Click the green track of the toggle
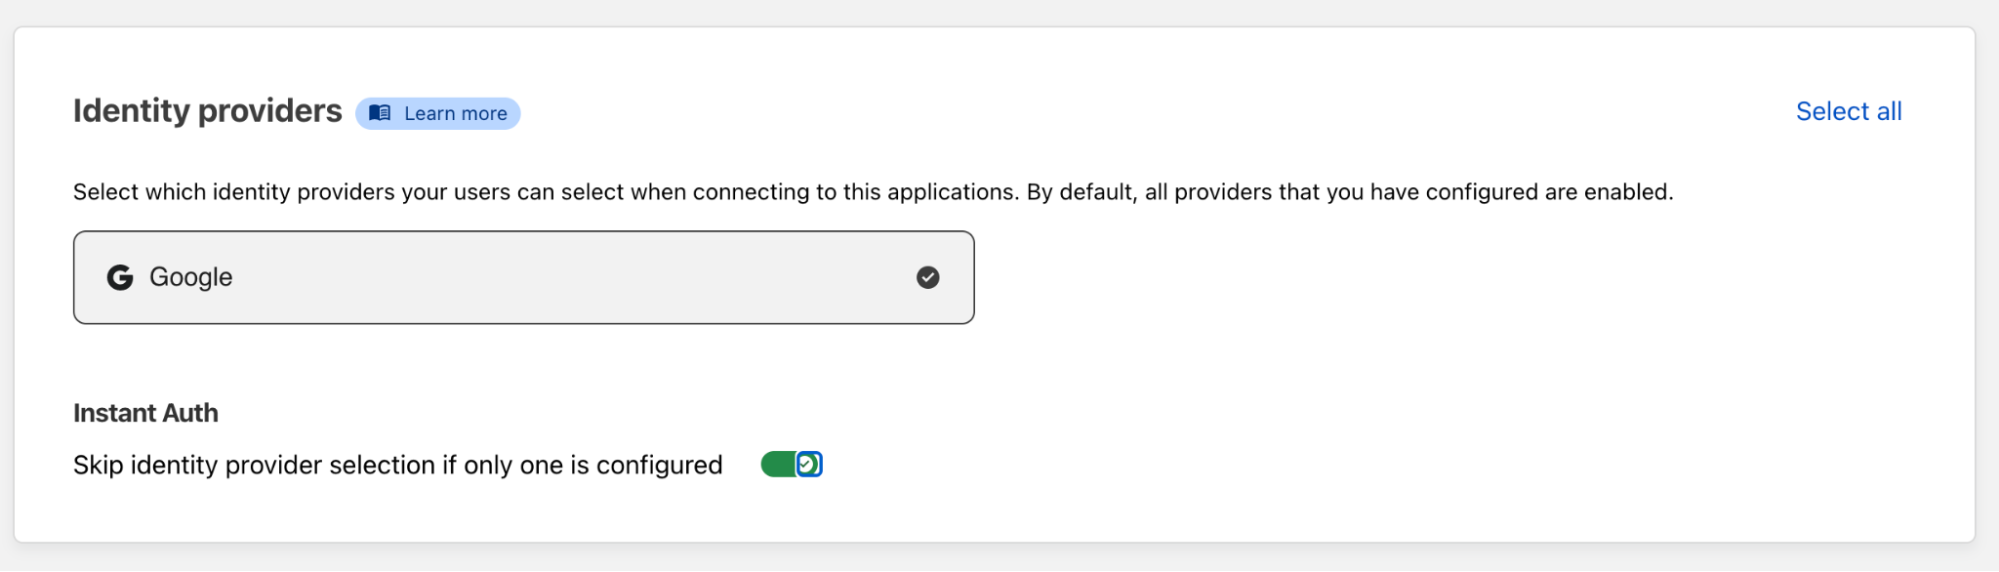This screenshot has width=1999, height=572. click(777, 464)
